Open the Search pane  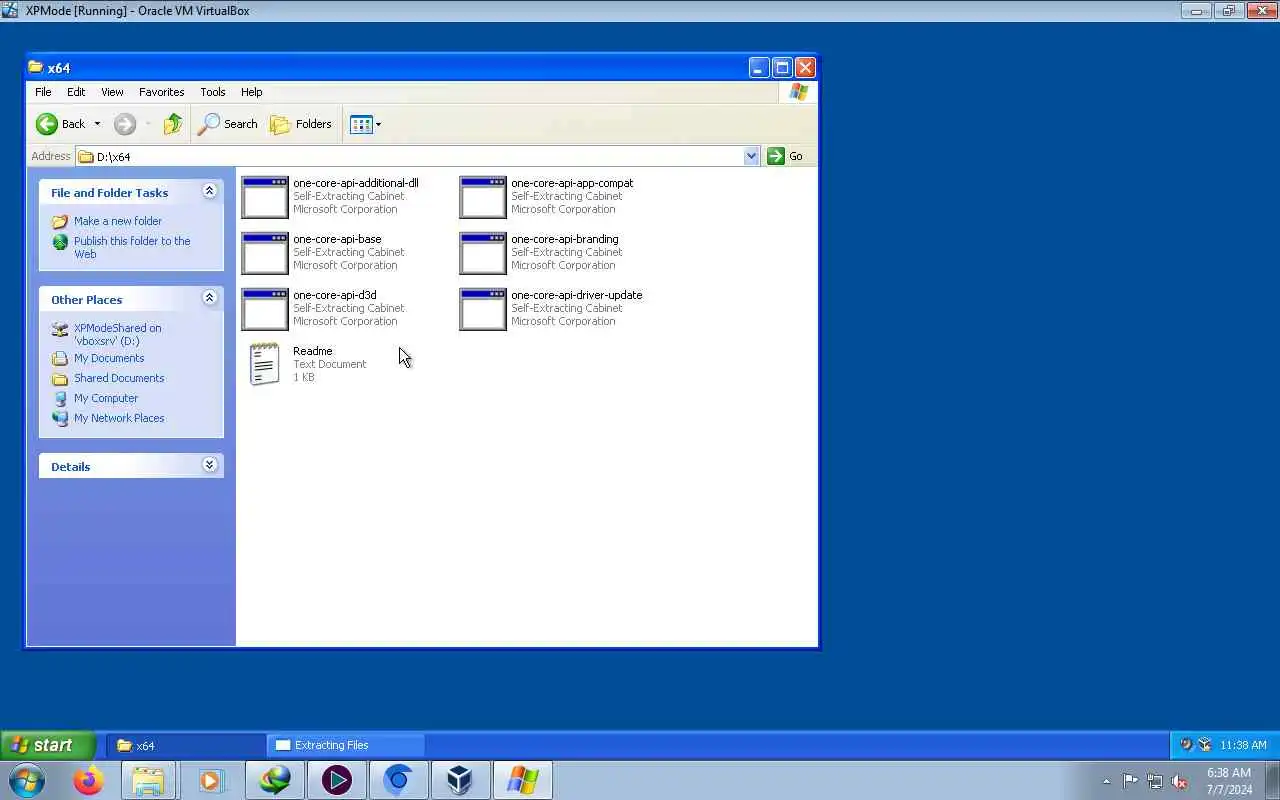pos(228,124)
